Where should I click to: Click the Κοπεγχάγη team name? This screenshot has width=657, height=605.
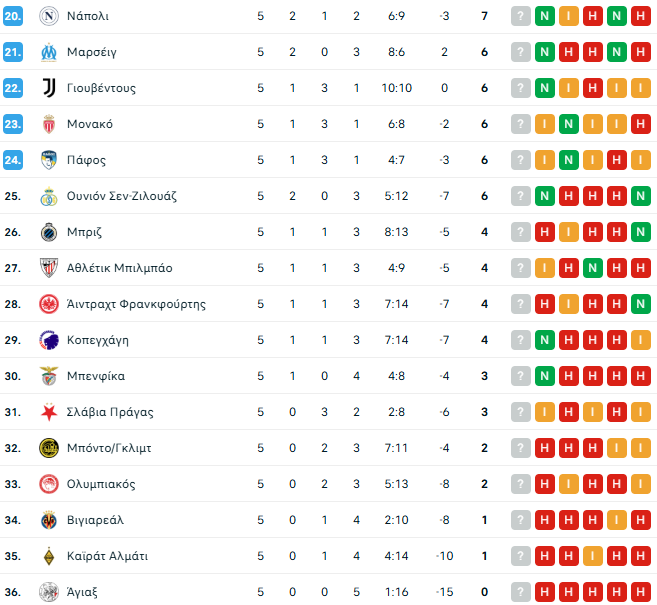point(98,340)
